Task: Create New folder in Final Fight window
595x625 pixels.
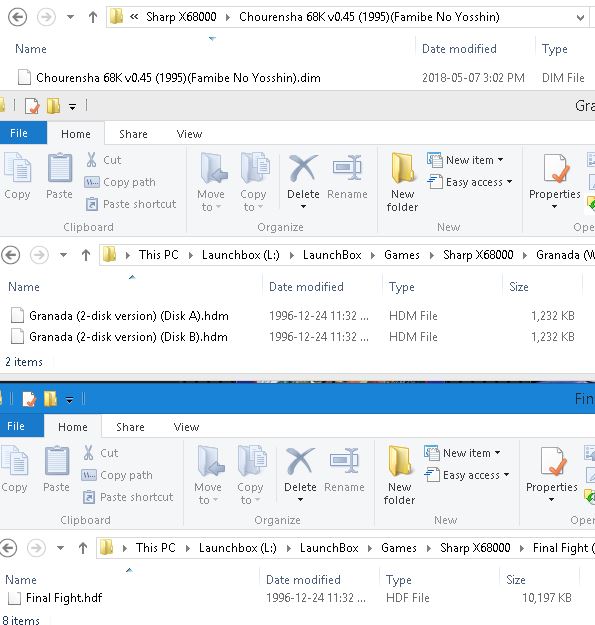Action: 399,475
